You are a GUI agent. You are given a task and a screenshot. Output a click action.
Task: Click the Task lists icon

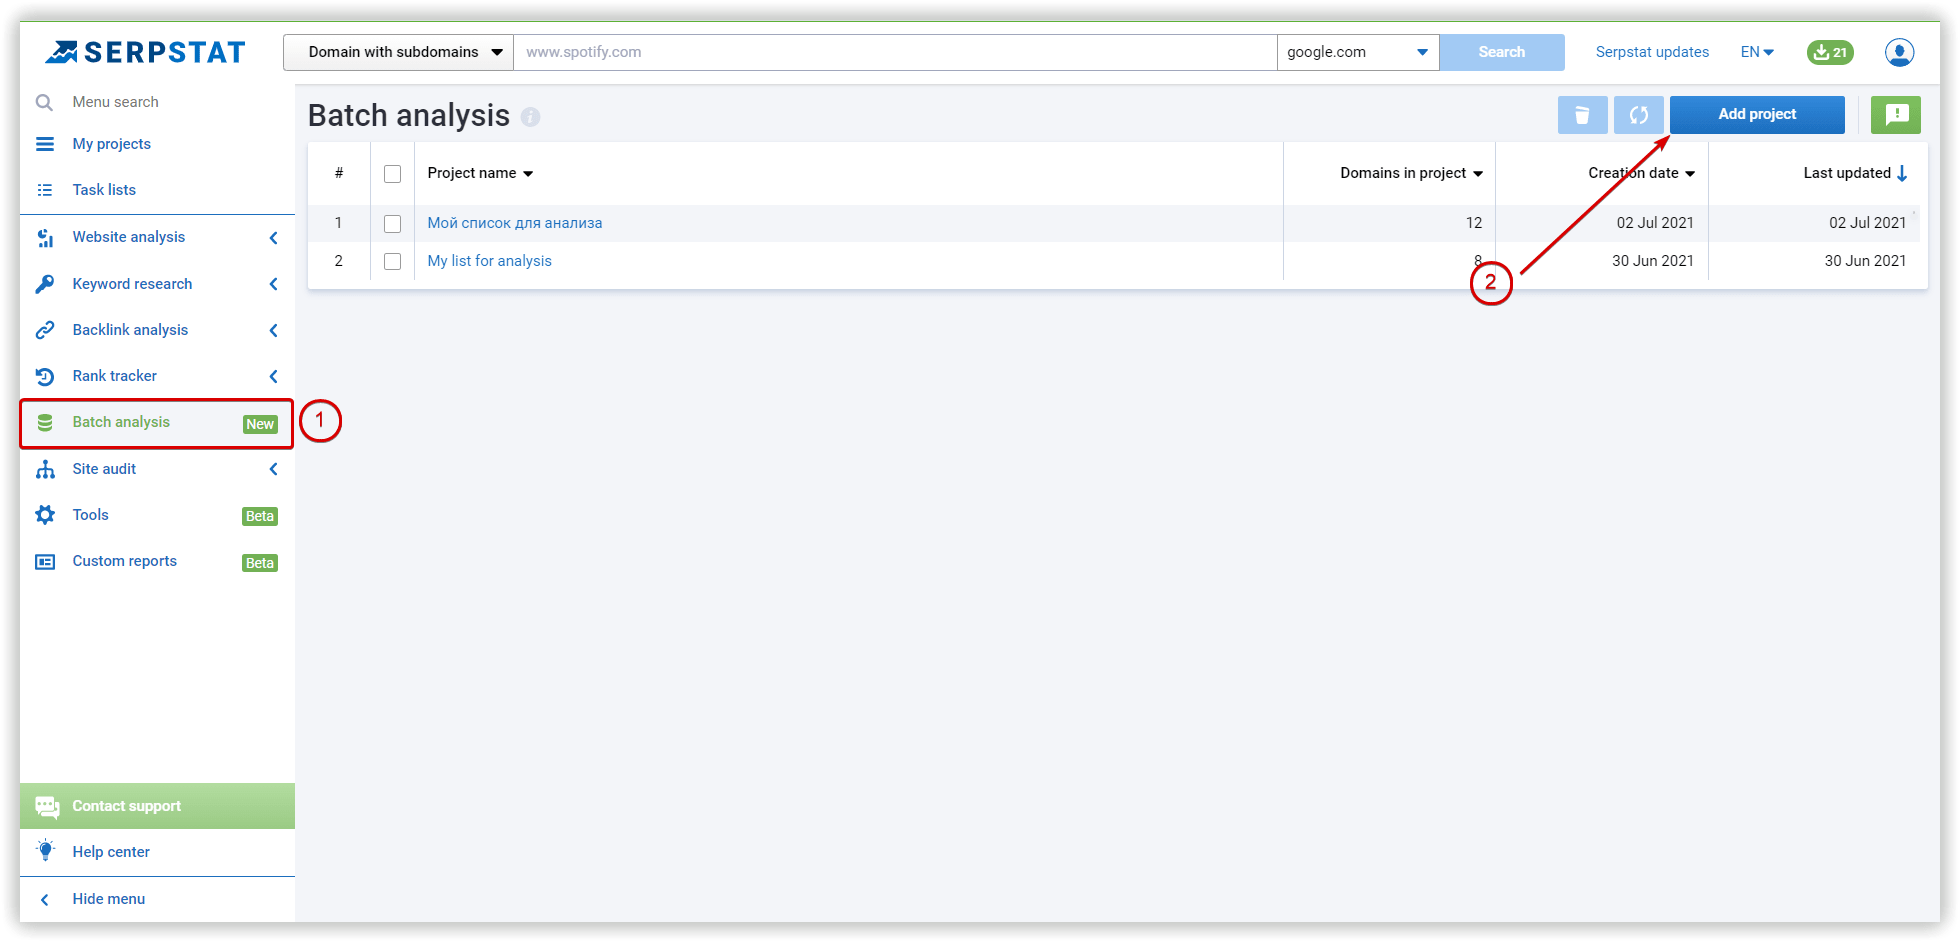(x=45, y=190)
